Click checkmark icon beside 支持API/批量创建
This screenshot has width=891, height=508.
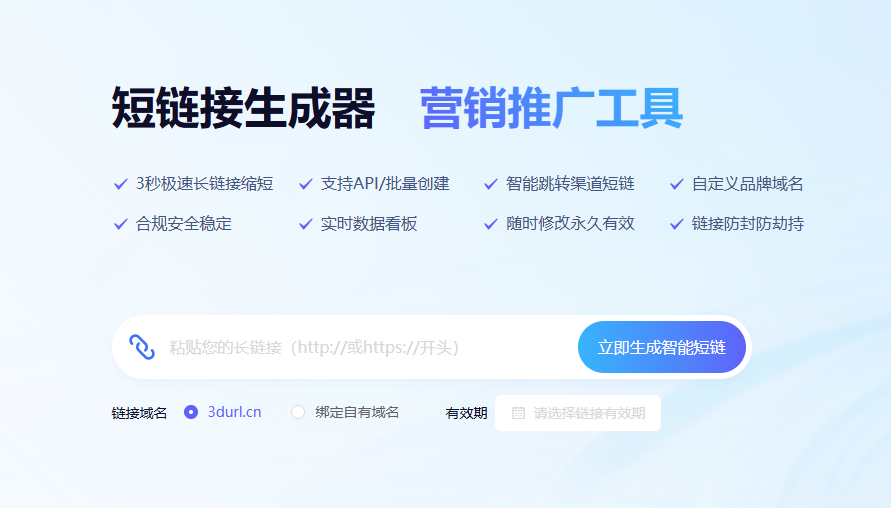coord(306,184)
